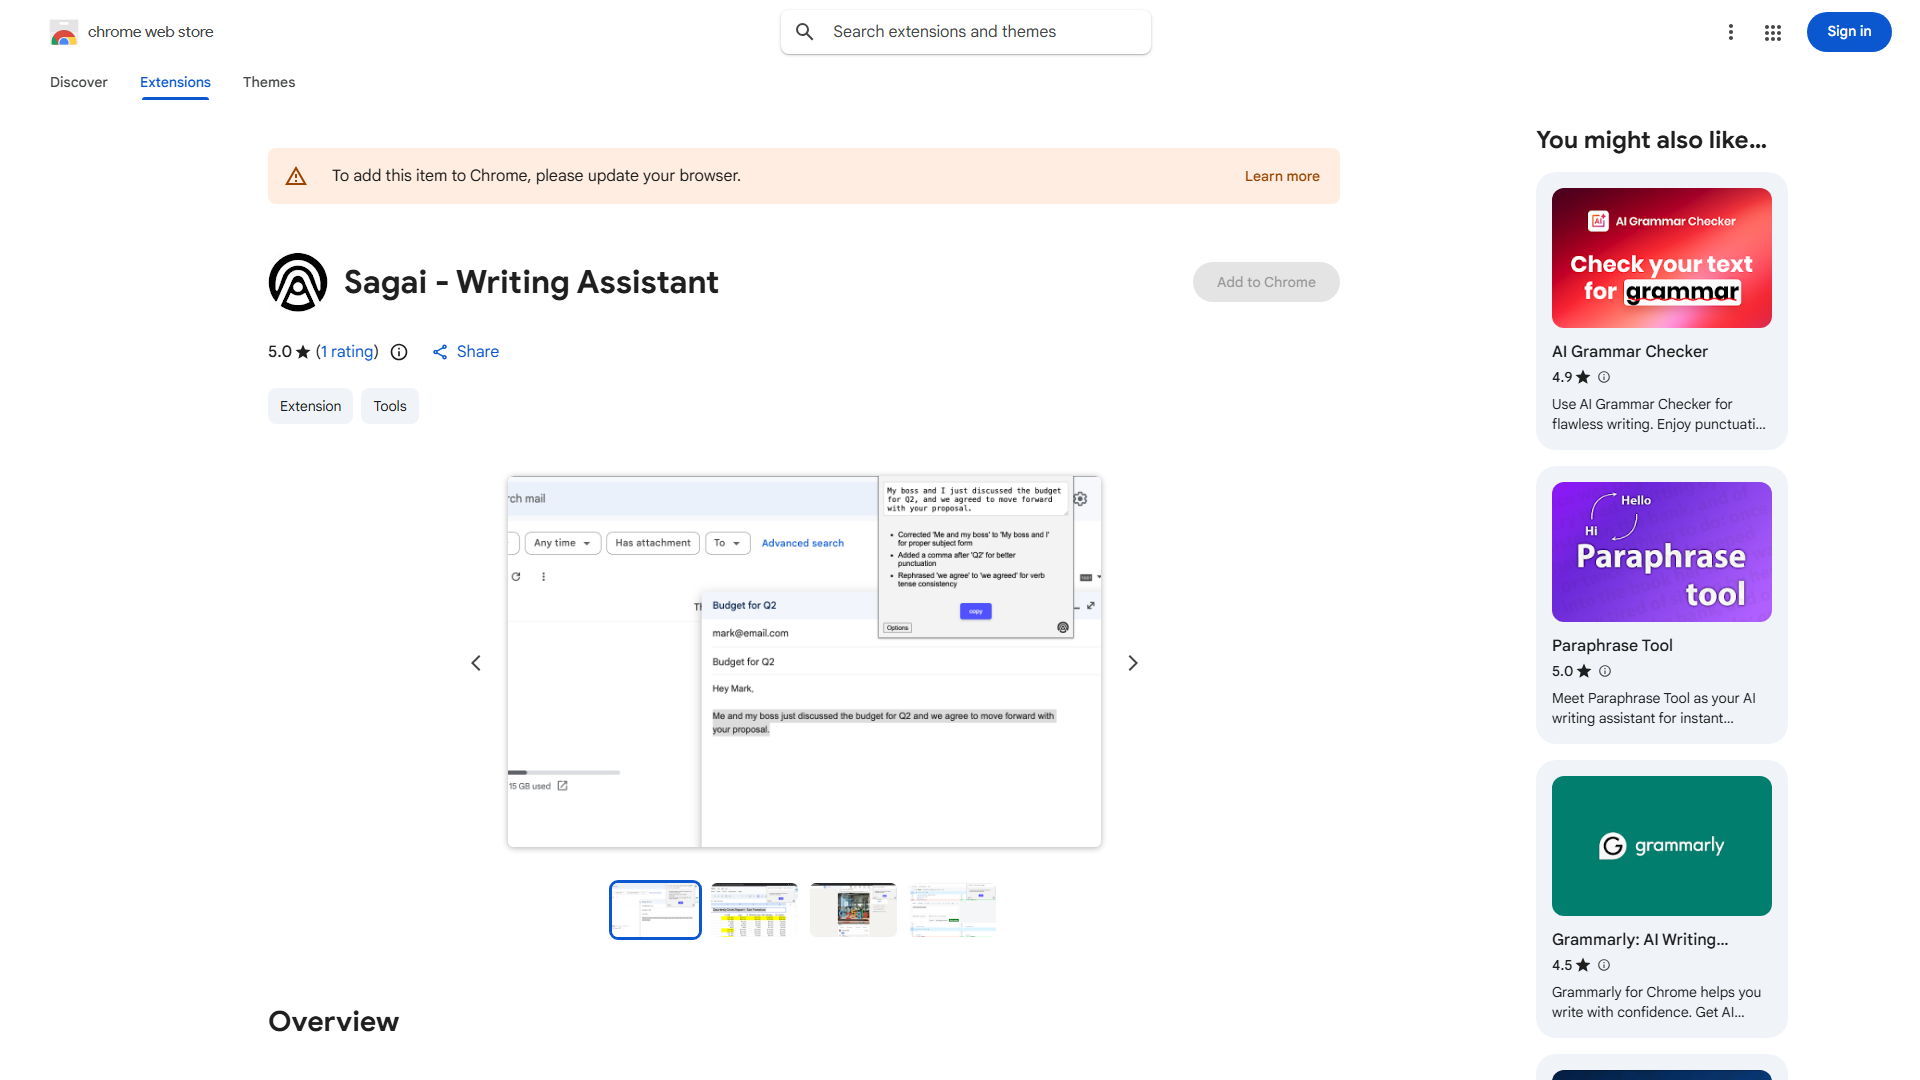Open the three-dot more options menu
Viewport: 1920px width, 1080px height.
[x=1731, y=32]
